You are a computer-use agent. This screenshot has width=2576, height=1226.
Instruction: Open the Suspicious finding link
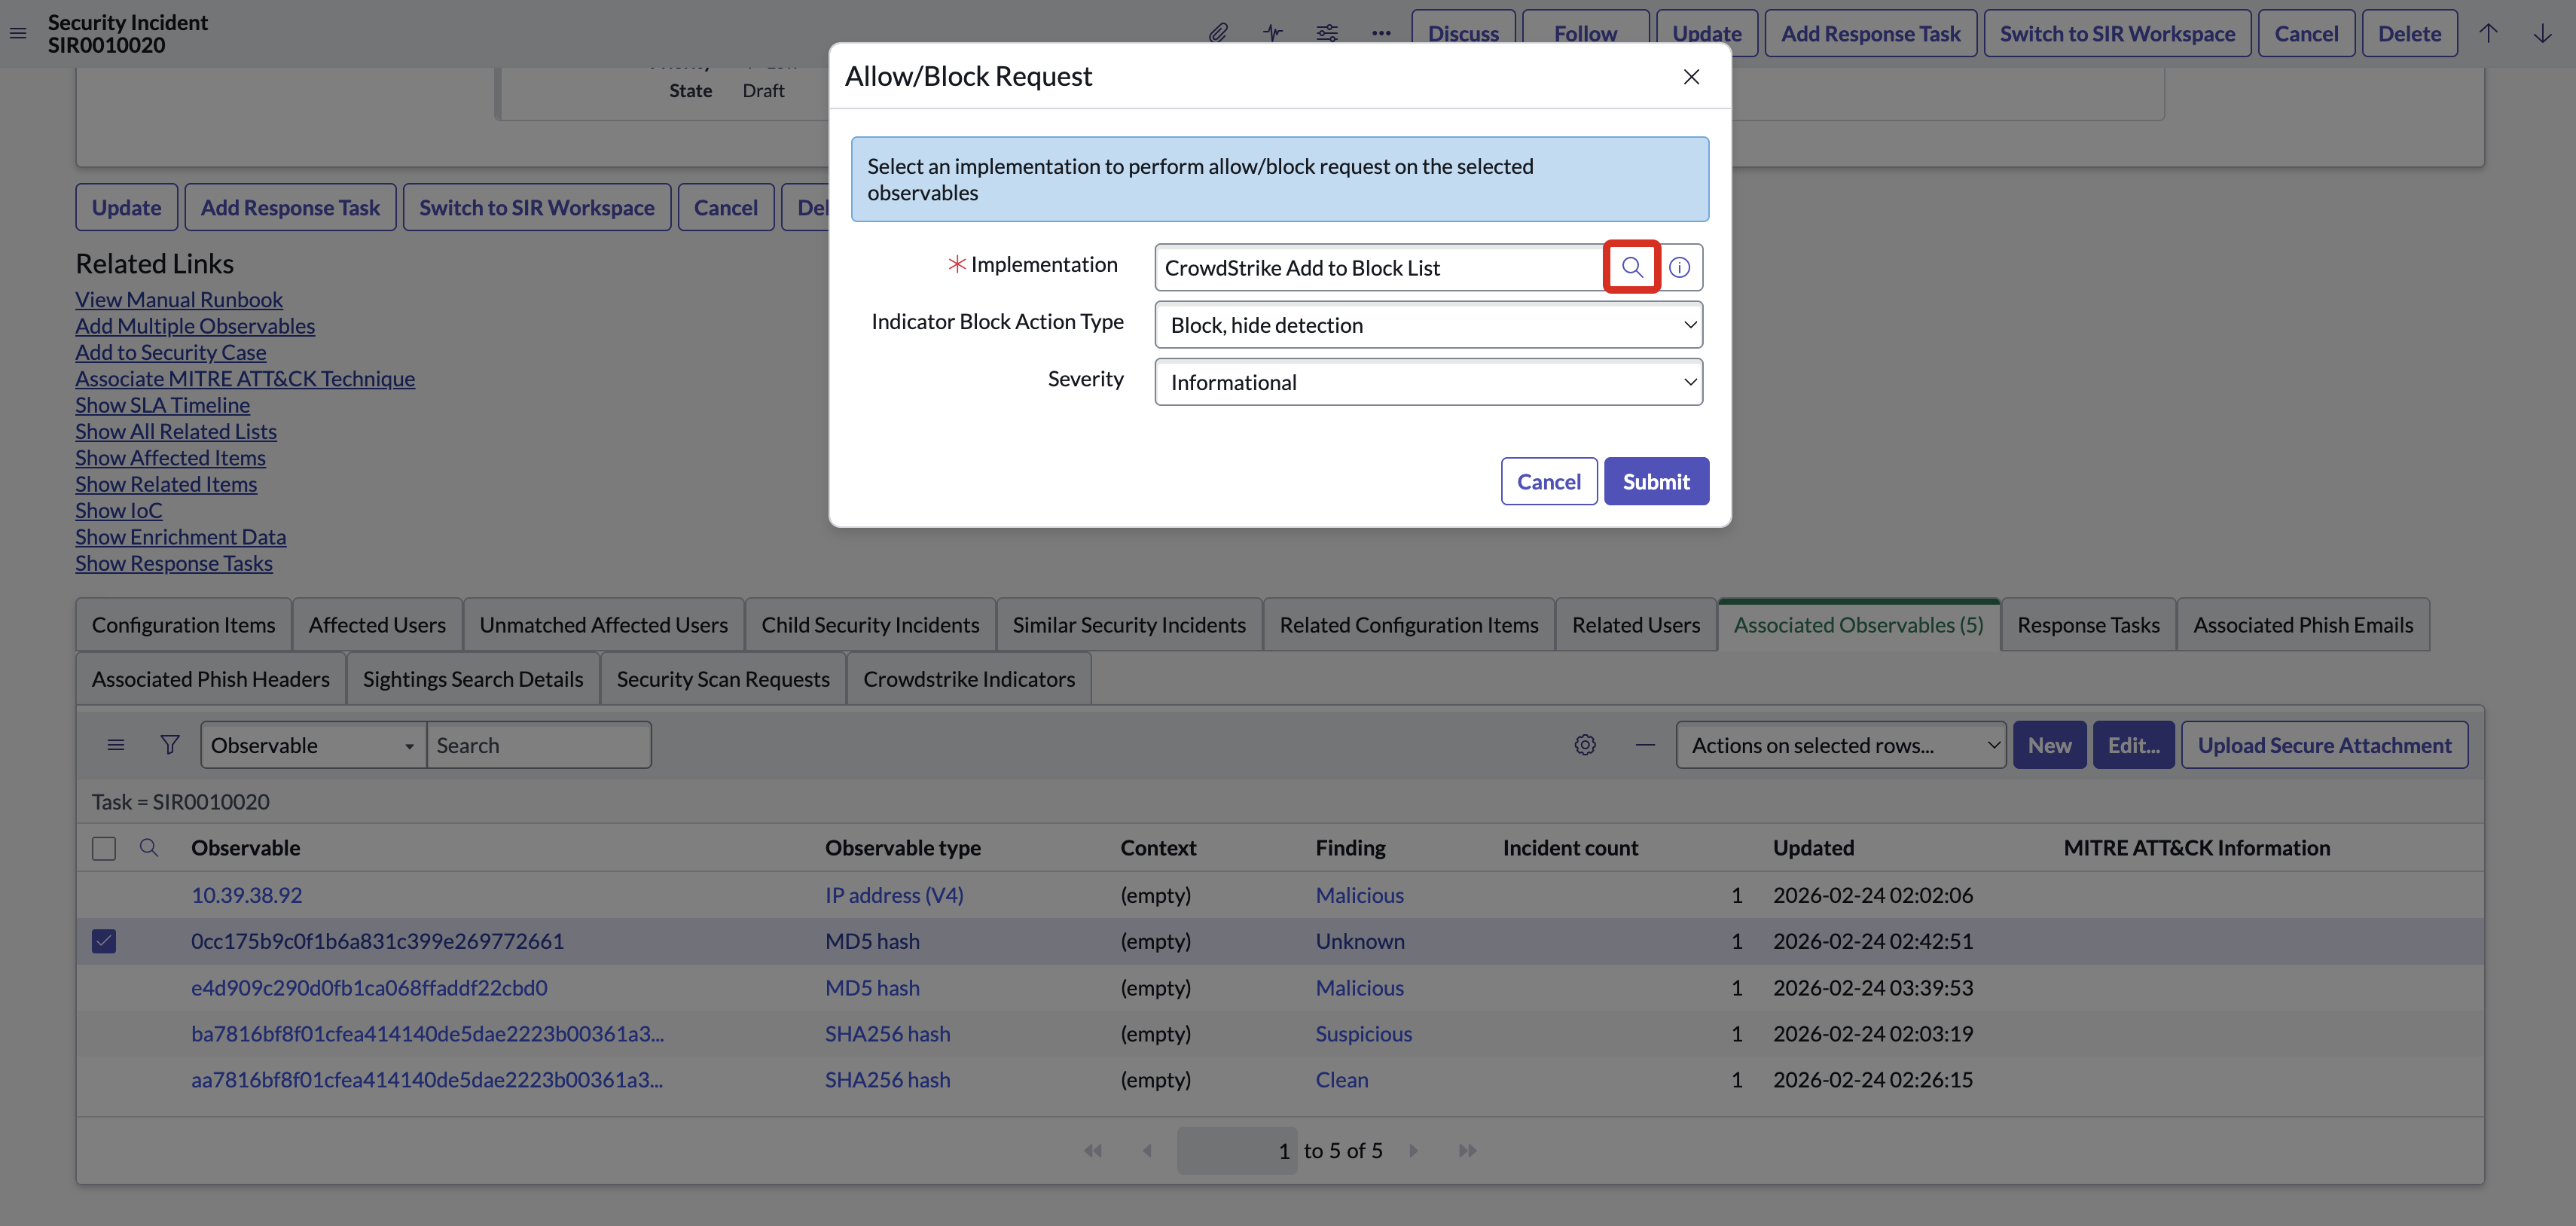point(1363,1034)
